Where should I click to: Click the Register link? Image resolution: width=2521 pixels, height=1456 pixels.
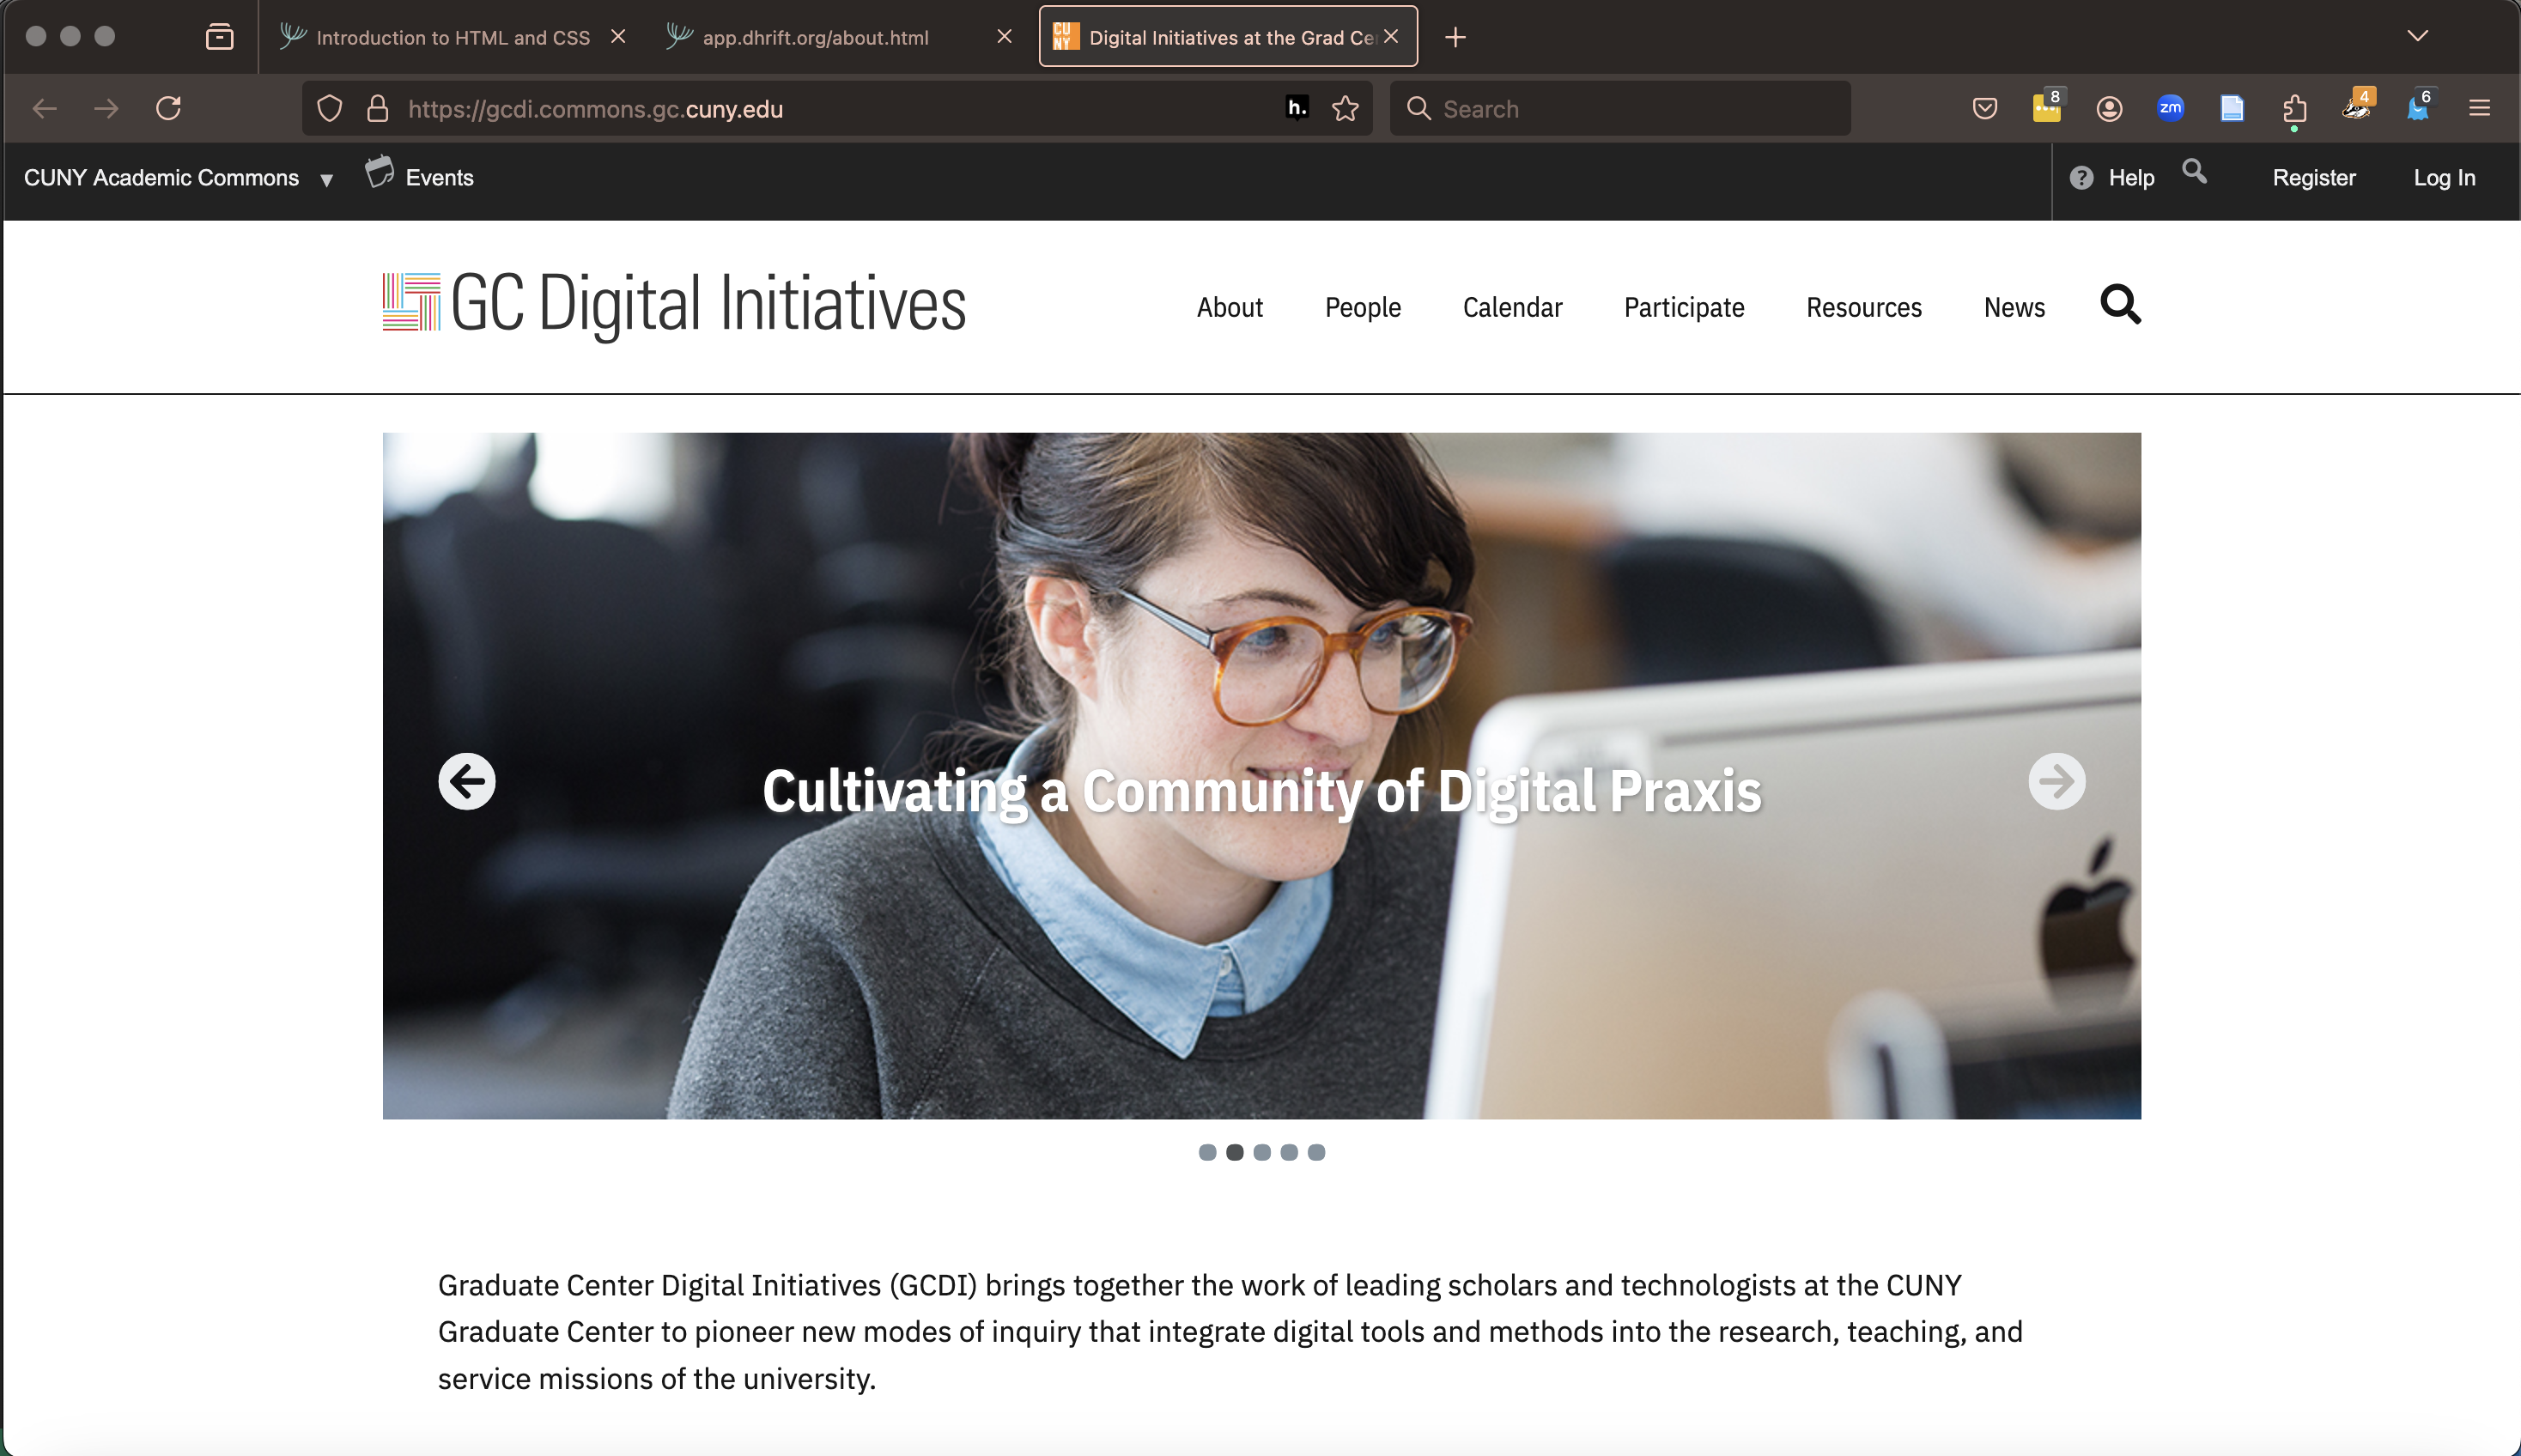pyautogui.click(x=2313, y=178)
